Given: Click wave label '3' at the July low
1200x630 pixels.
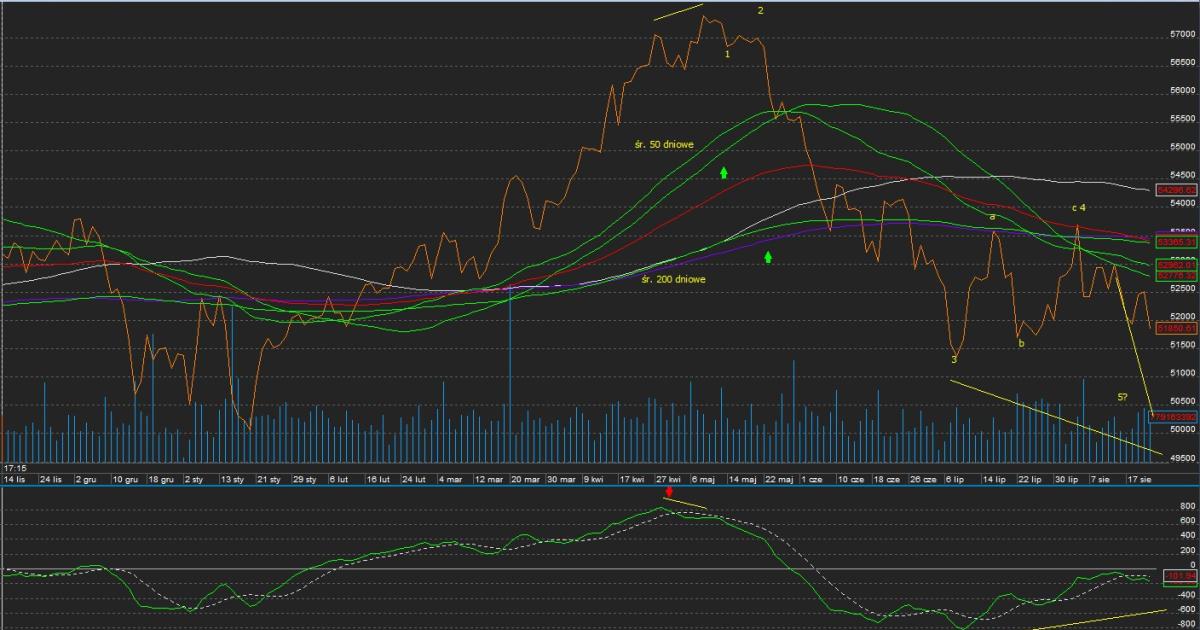Looking at the screenshot, I should [x=954, y=359].
